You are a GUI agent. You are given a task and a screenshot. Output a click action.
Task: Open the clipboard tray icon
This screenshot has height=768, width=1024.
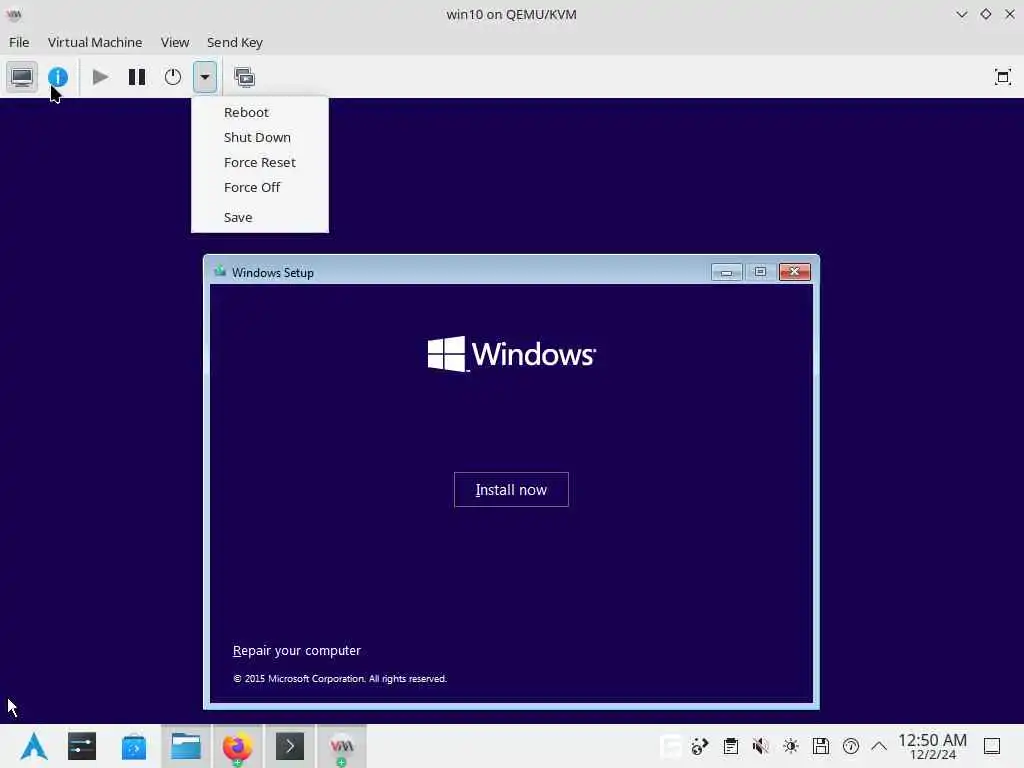pos(731,746)
